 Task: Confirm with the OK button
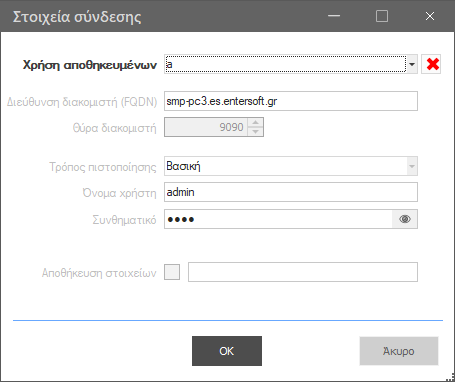(227, 351)
